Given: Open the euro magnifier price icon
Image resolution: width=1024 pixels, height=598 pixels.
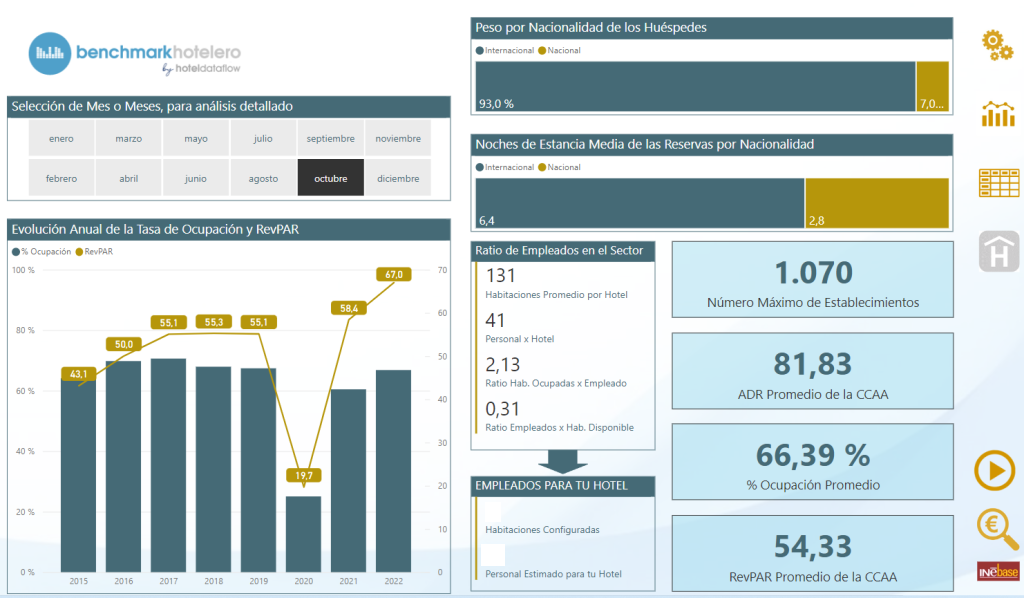Looking at the screenshot, I should [x=997, y=528].
